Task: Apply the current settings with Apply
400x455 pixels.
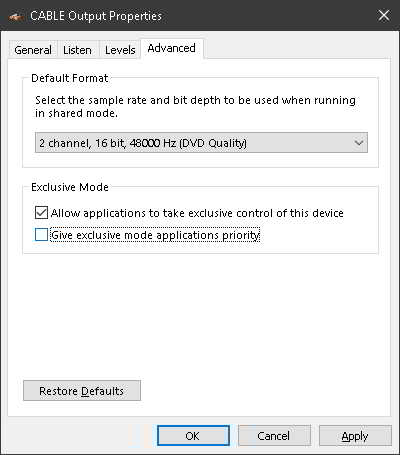Action: tap(355, 436)
